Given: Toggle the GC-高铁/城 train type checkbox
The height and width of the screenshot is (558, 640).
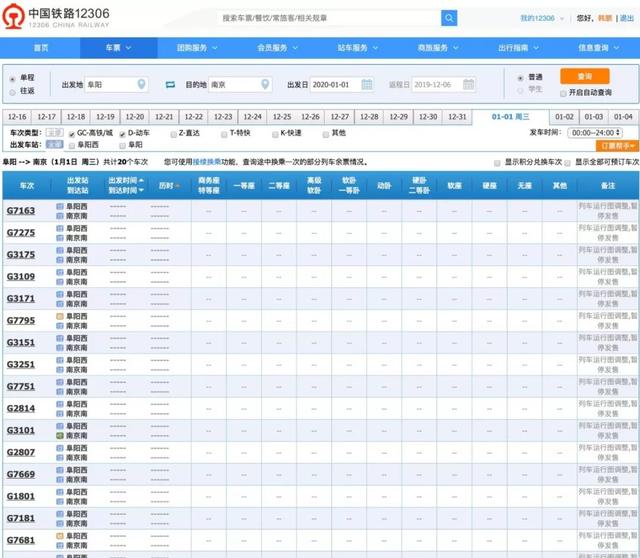Looking at the screenshot, I should coord(72,134).
